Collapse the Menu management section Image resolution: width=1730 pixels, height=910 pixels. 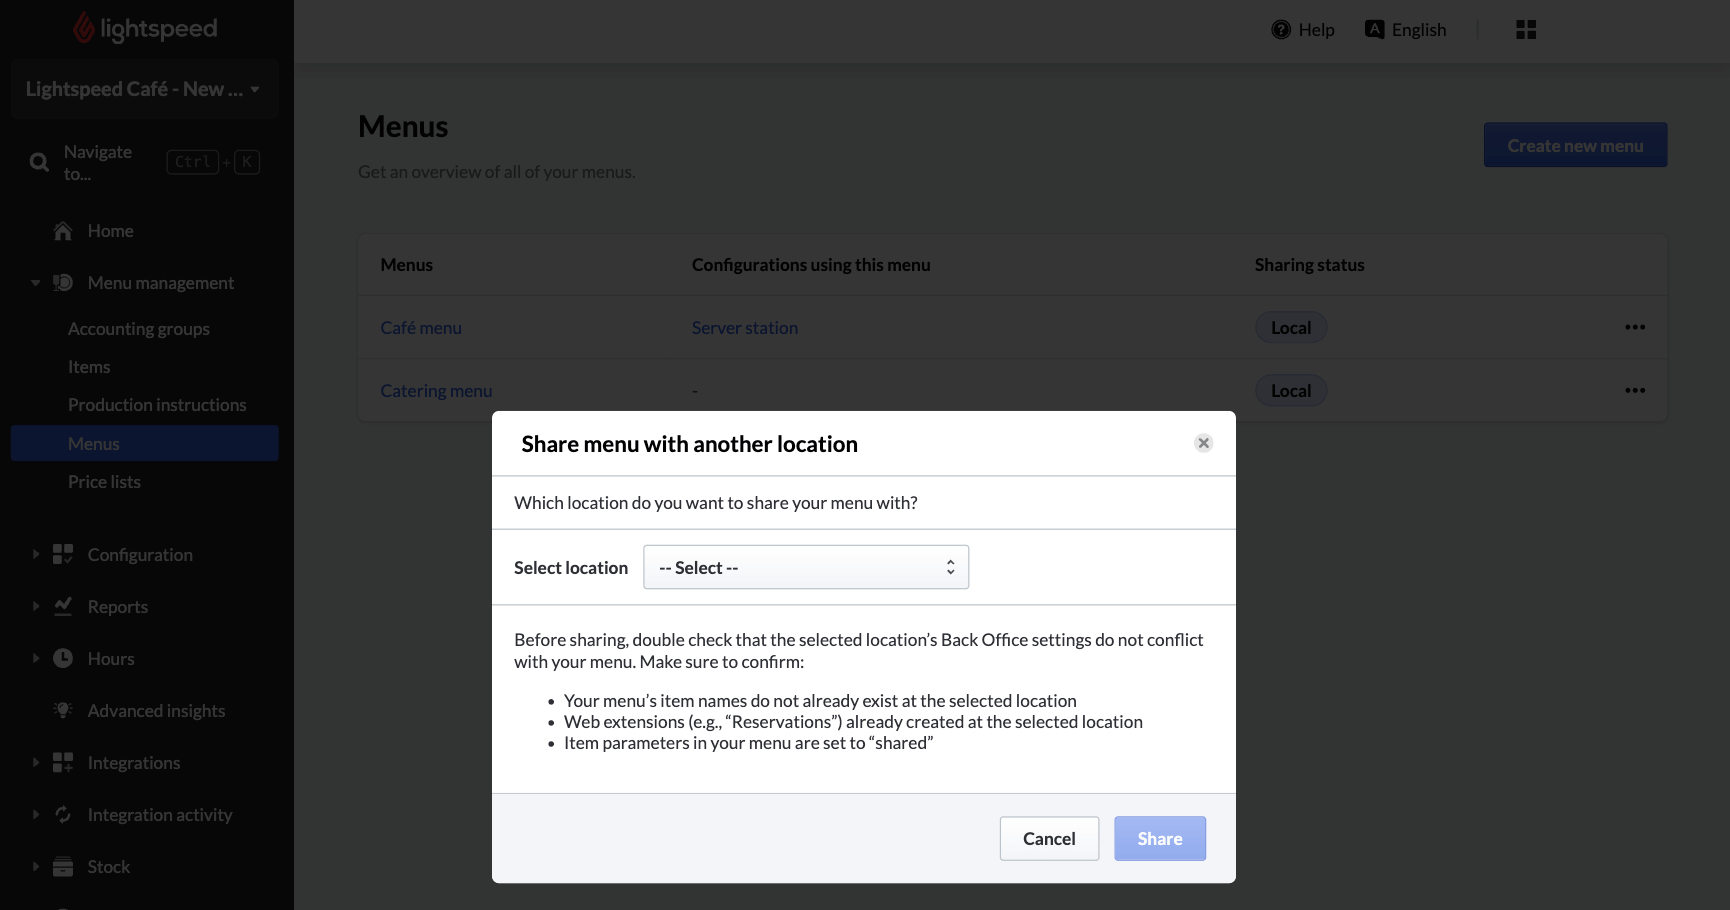tap(35, 283)
